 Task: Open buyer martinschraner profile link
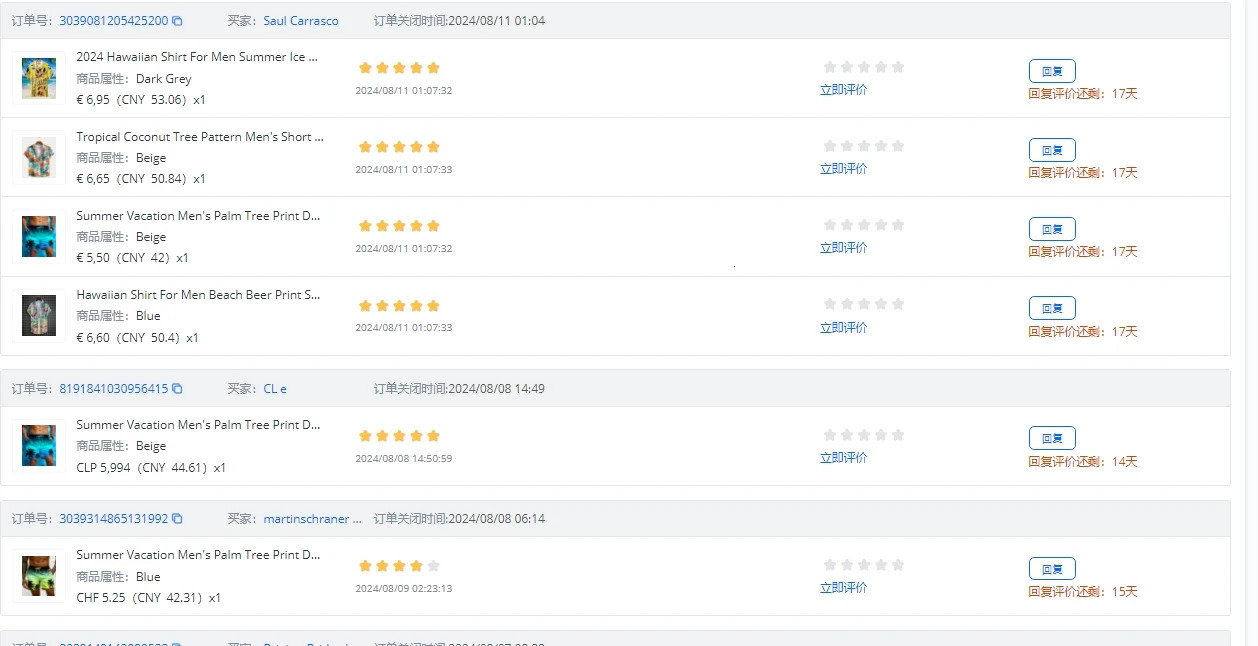(x=311, y=519)
